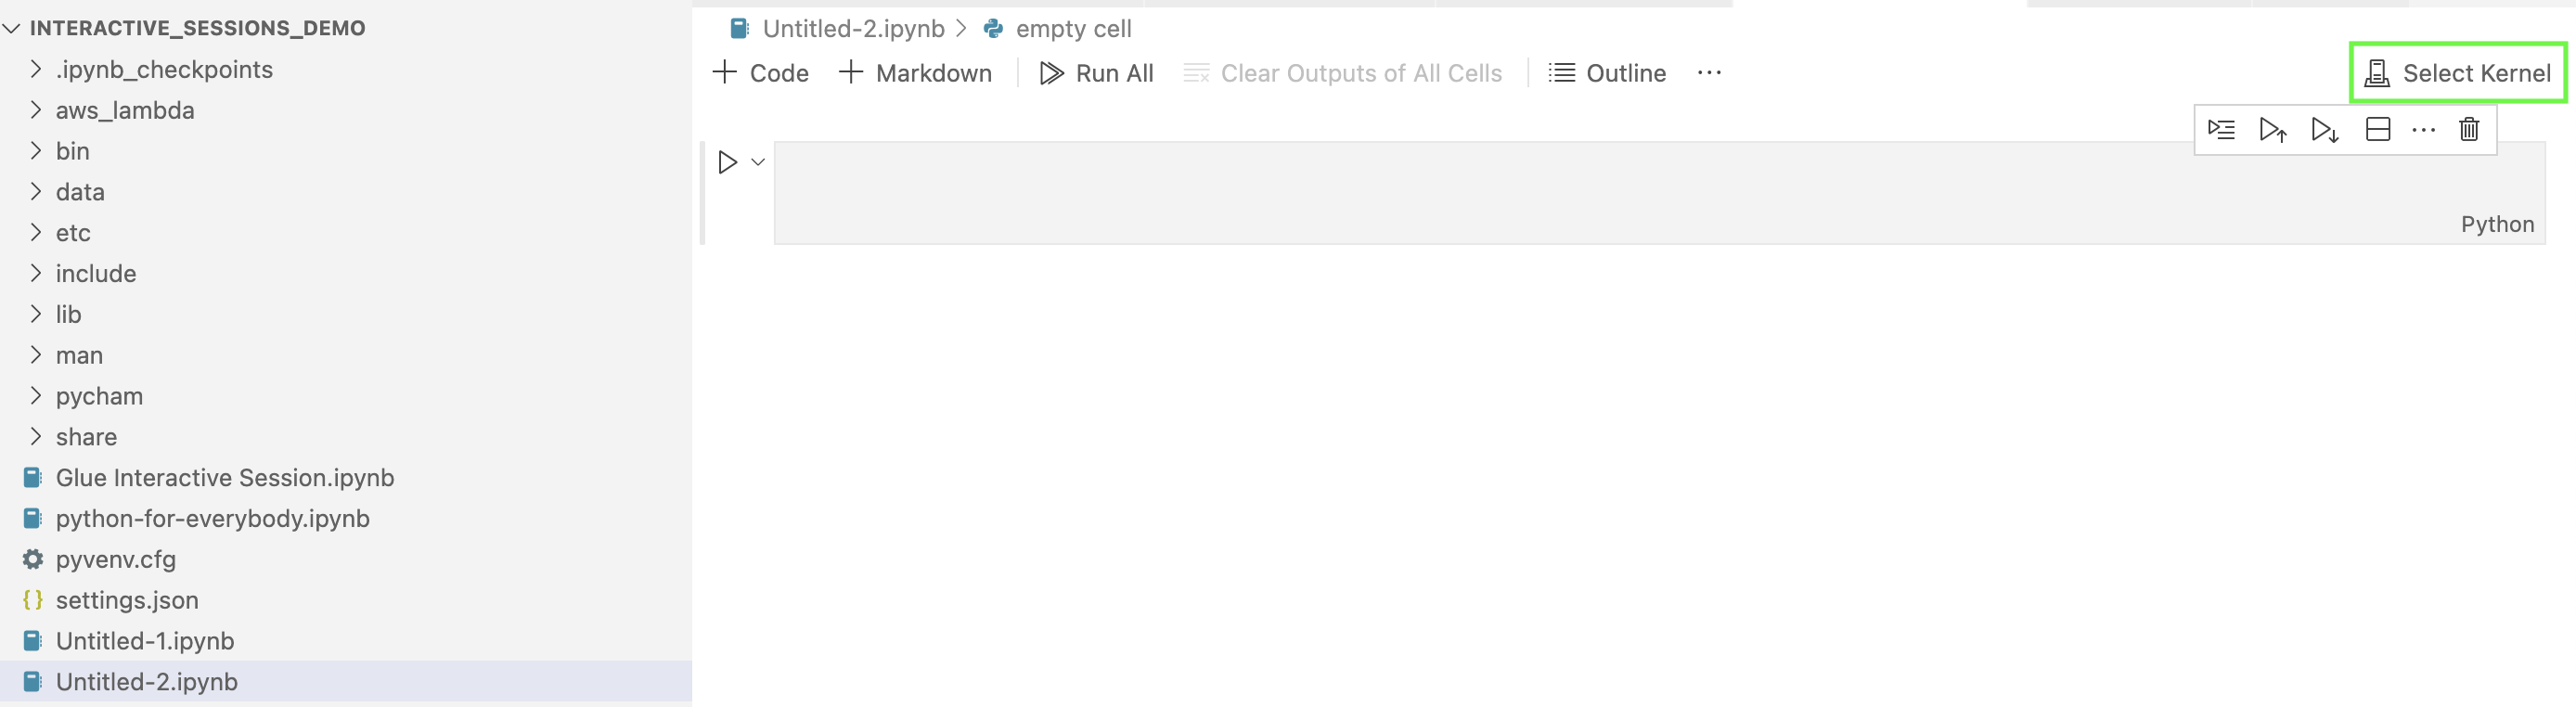The image size is (2576, 707).
Task: Add a new Code cell
Action: 760,72
